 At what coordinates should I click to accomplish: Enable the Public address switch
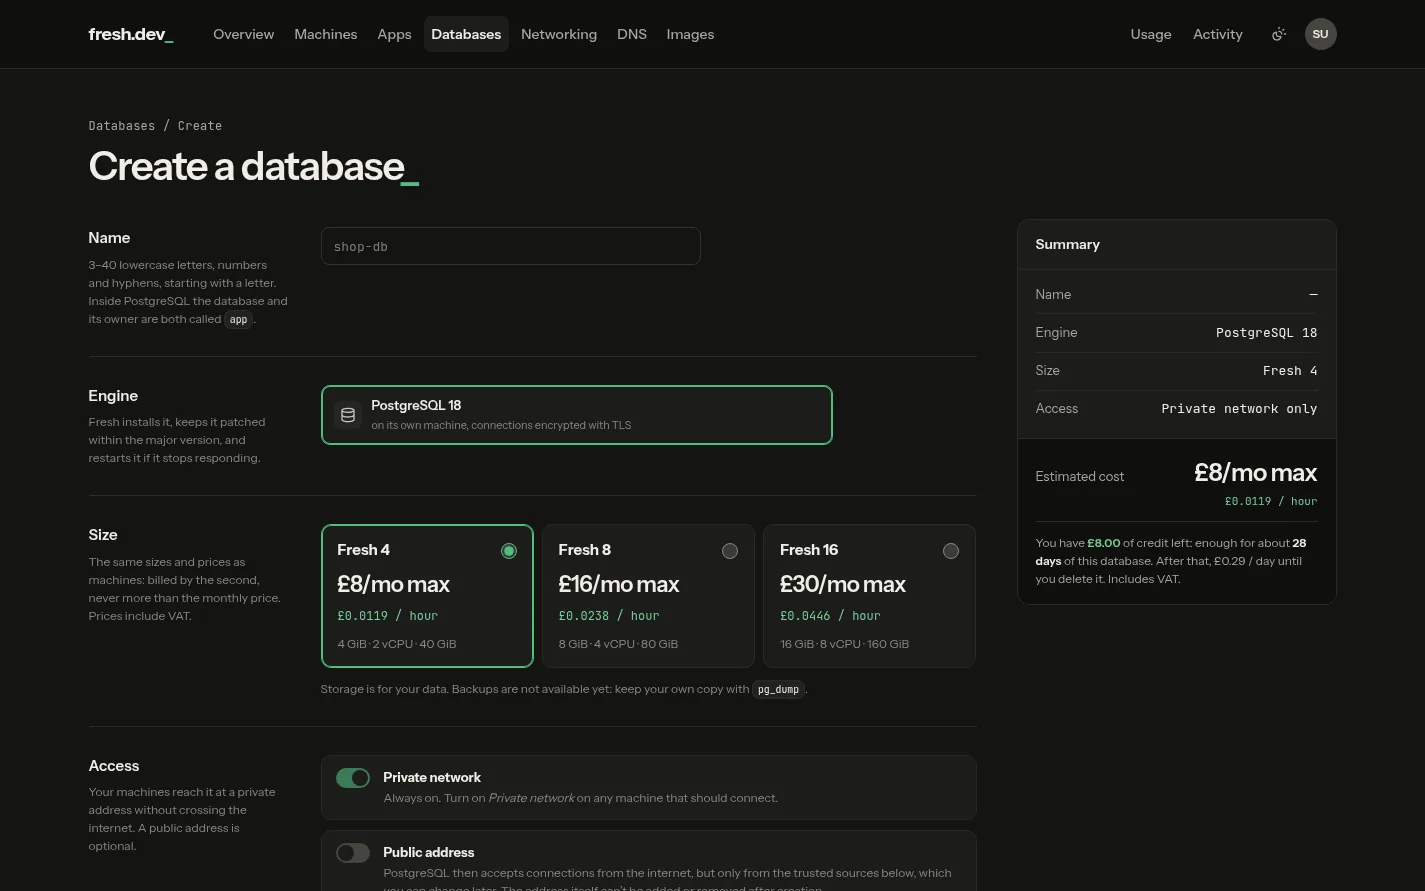(353, 853)
